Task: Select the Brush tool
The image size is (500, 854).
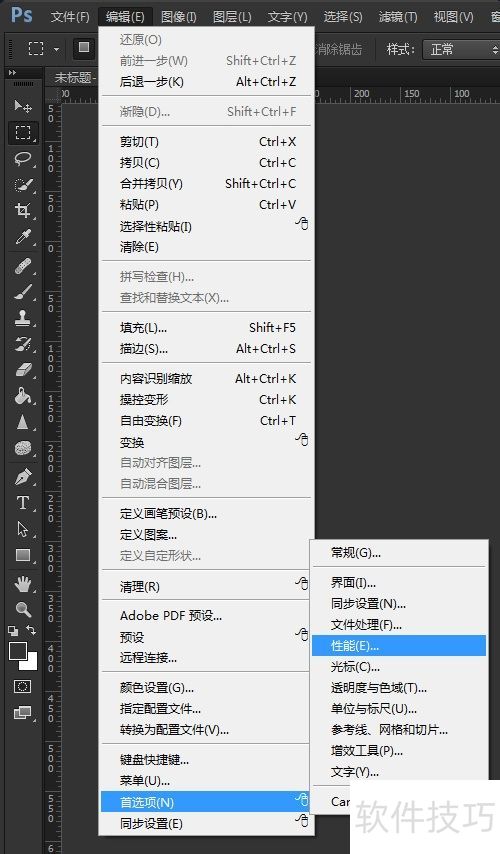Action: click(22, 292)
